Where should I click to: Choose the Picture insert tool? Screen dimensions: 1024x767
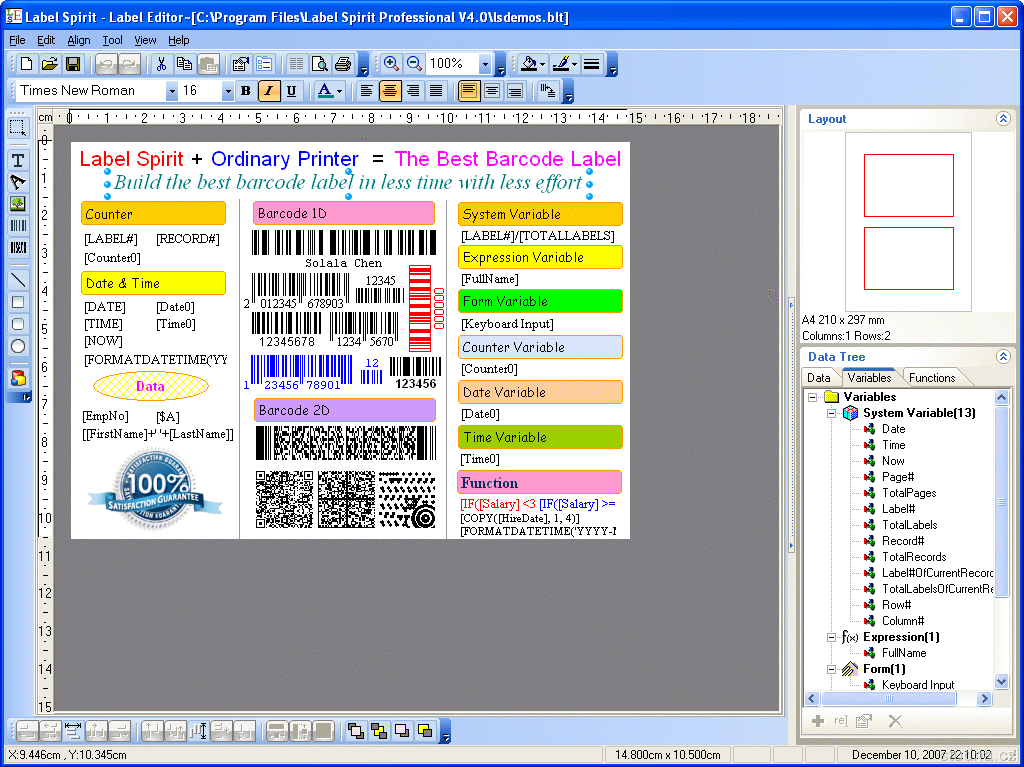click(18, 203)
